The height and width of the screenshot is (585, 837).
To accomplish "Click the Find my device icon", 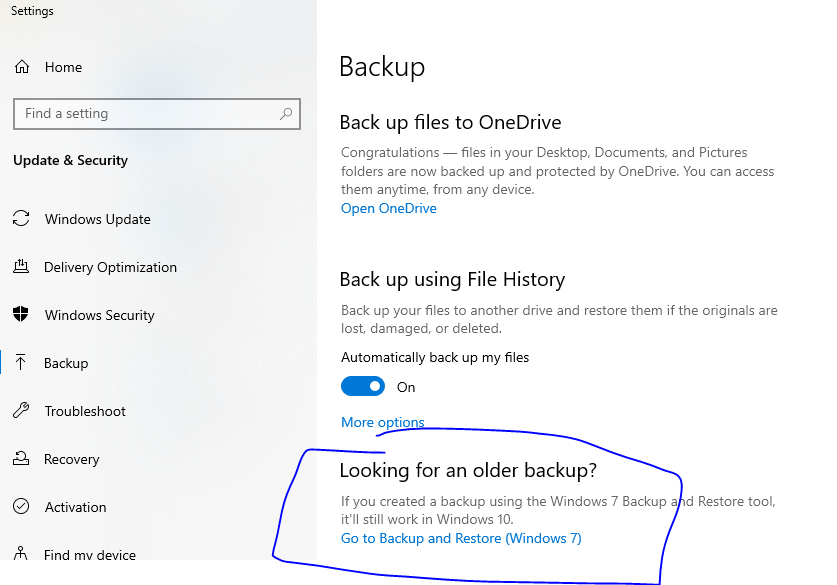I will (21, 553).
